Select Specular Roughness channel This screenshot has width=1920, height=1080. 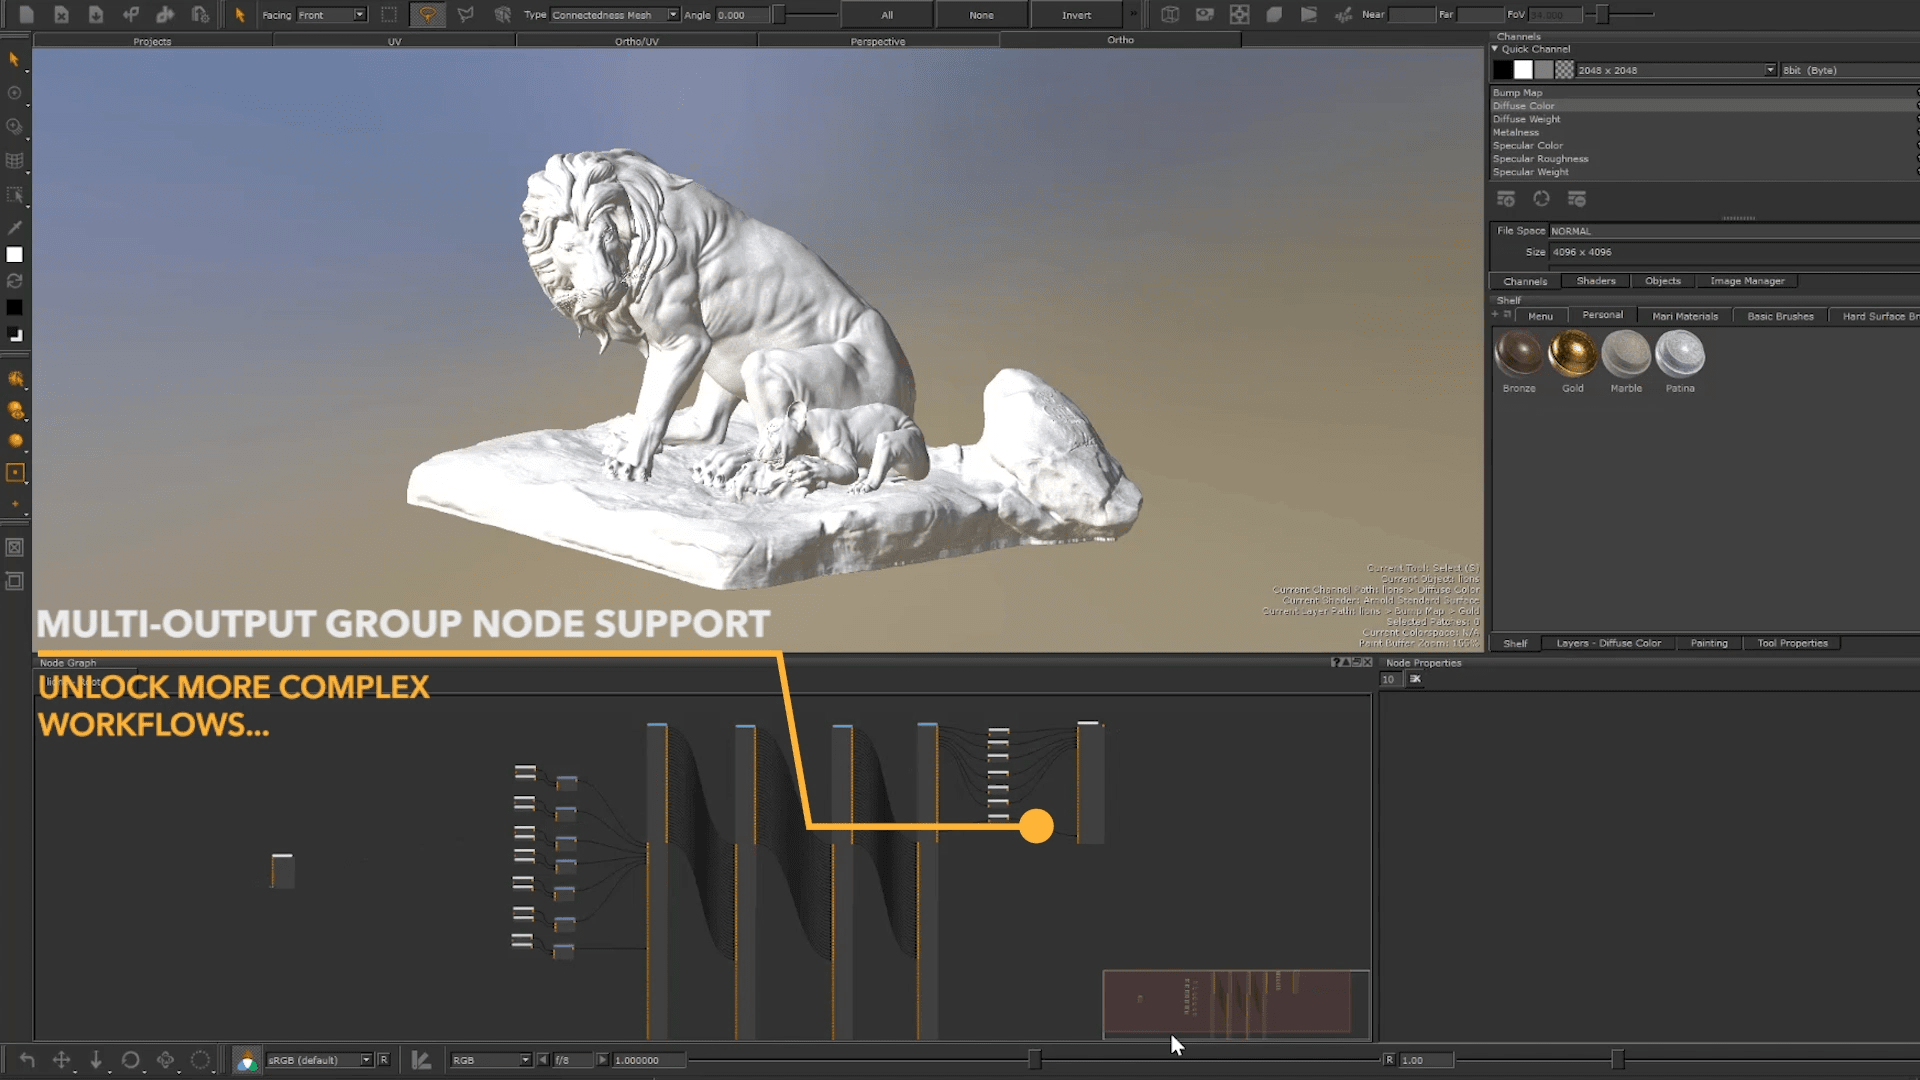click(x=1540, y=159)
